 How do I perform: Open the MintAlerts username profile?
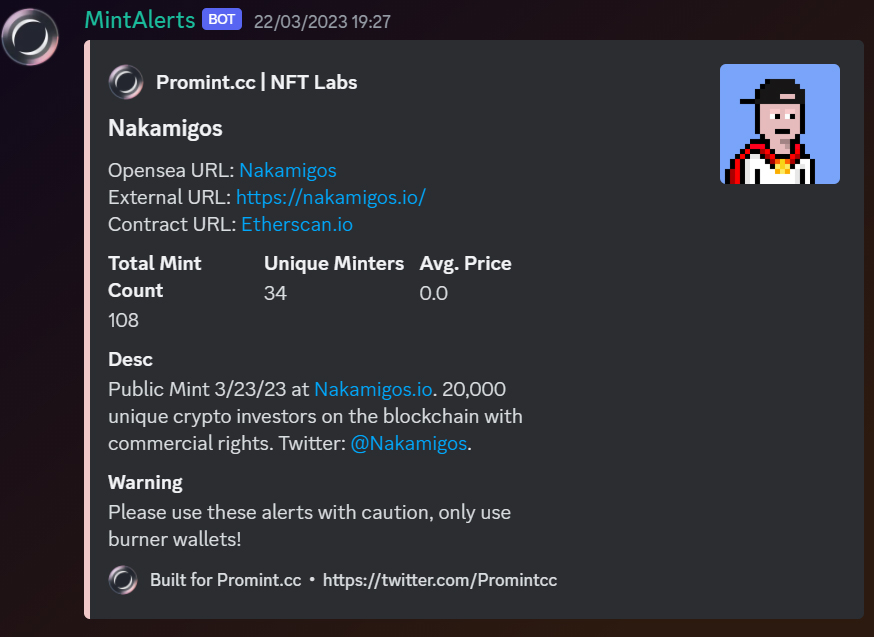(x=139, y=21)
